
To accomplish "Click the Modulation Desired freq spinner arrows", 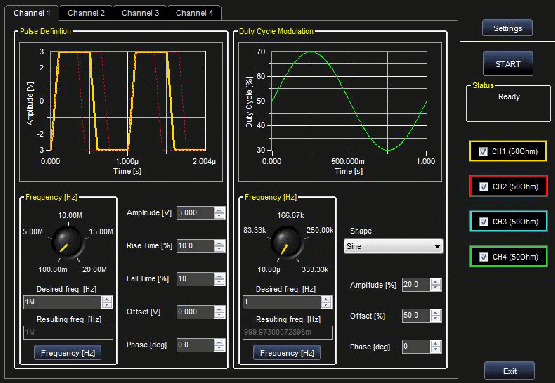I will click(x=326, y=302).
